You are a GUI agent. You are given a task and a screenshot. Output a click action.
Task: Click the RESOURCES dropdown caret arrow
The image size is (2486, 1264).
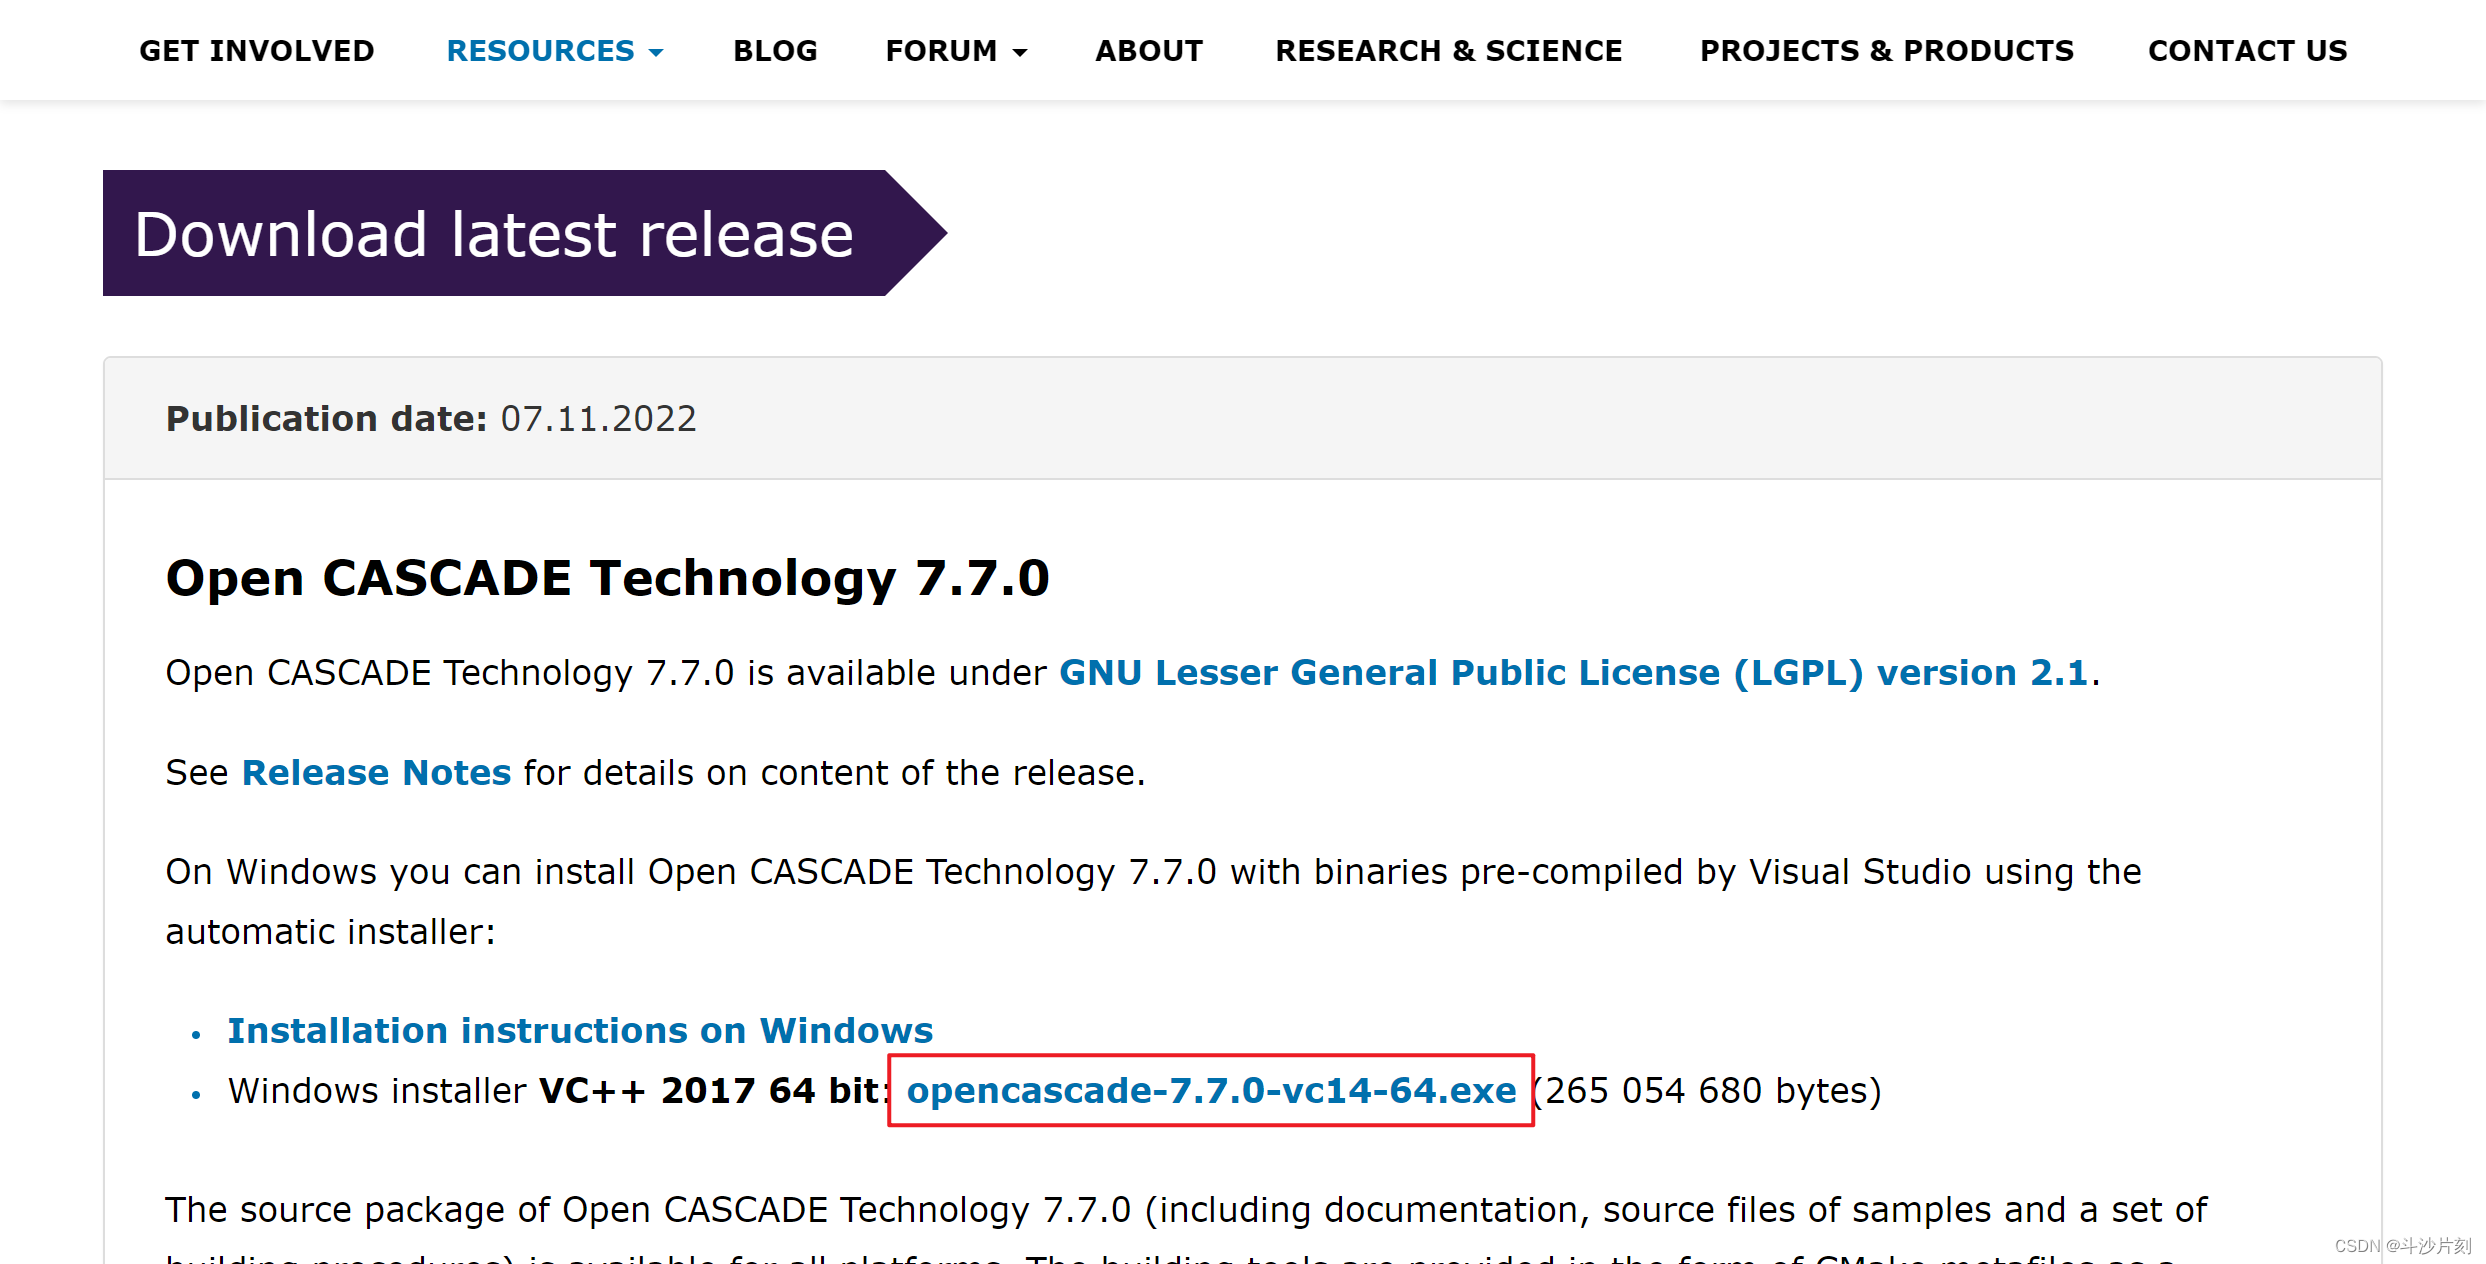coord(657,53)
